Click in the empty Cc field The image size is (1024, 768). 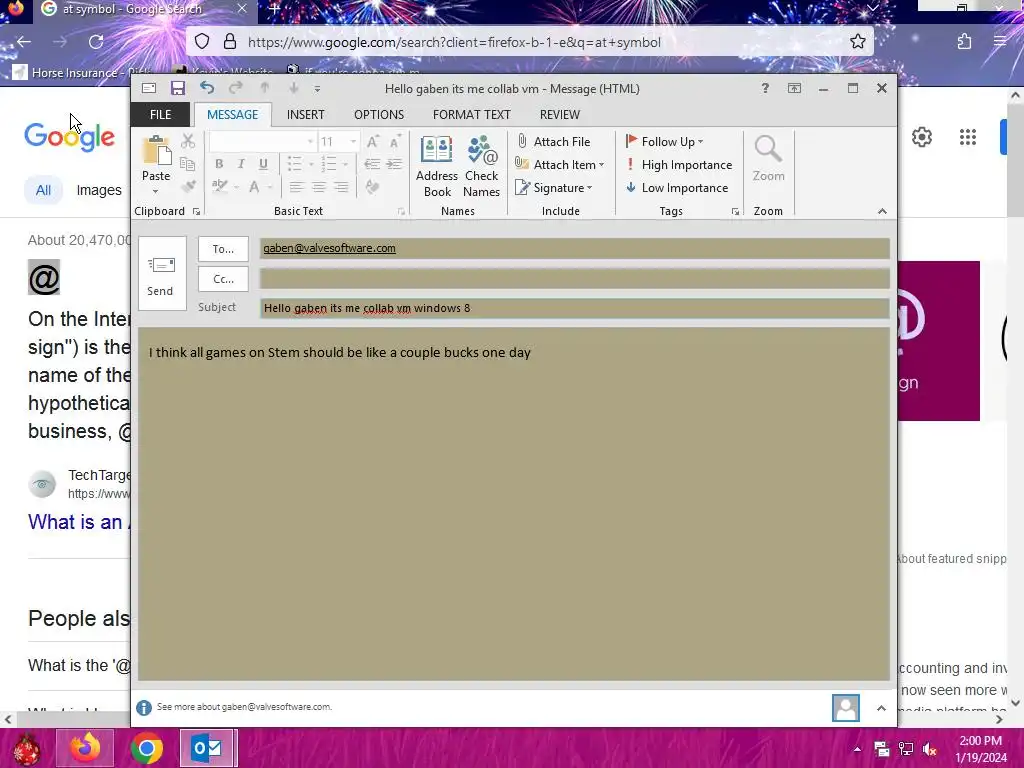(x=575, y=279)
